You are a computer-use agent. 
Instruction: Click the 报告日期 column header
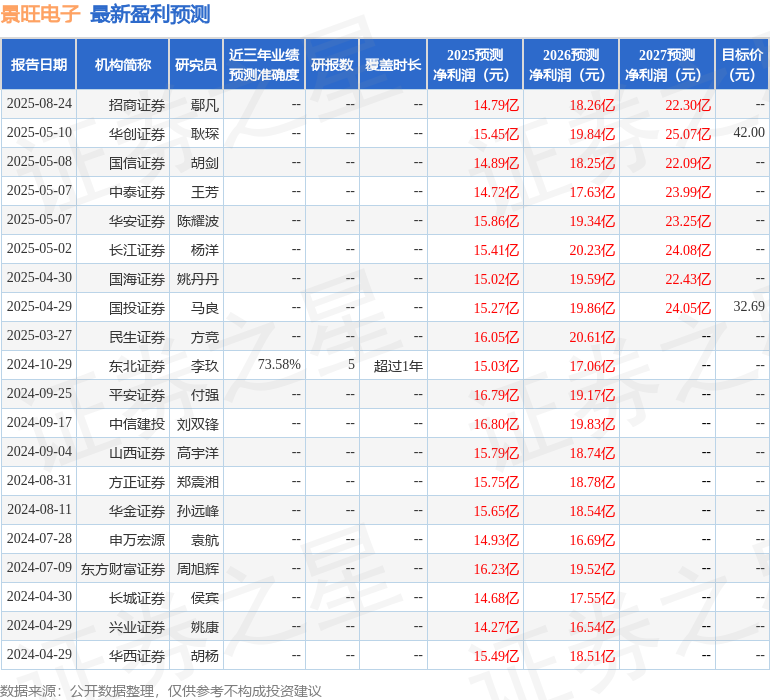[39, 65]
